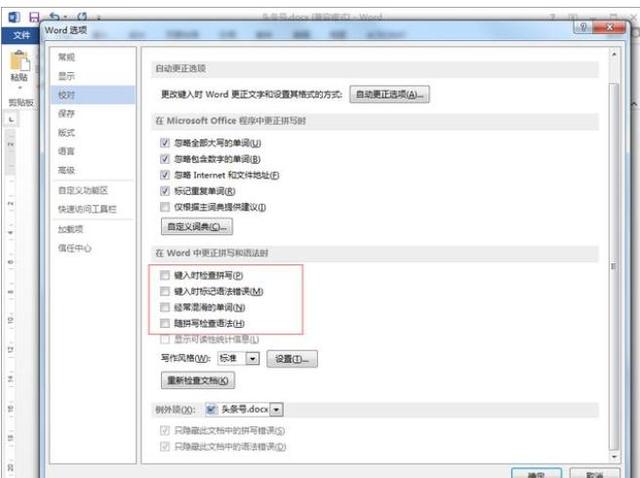
Task: Click scrollbar down arrow in options panel
Action: coord(613,457)
